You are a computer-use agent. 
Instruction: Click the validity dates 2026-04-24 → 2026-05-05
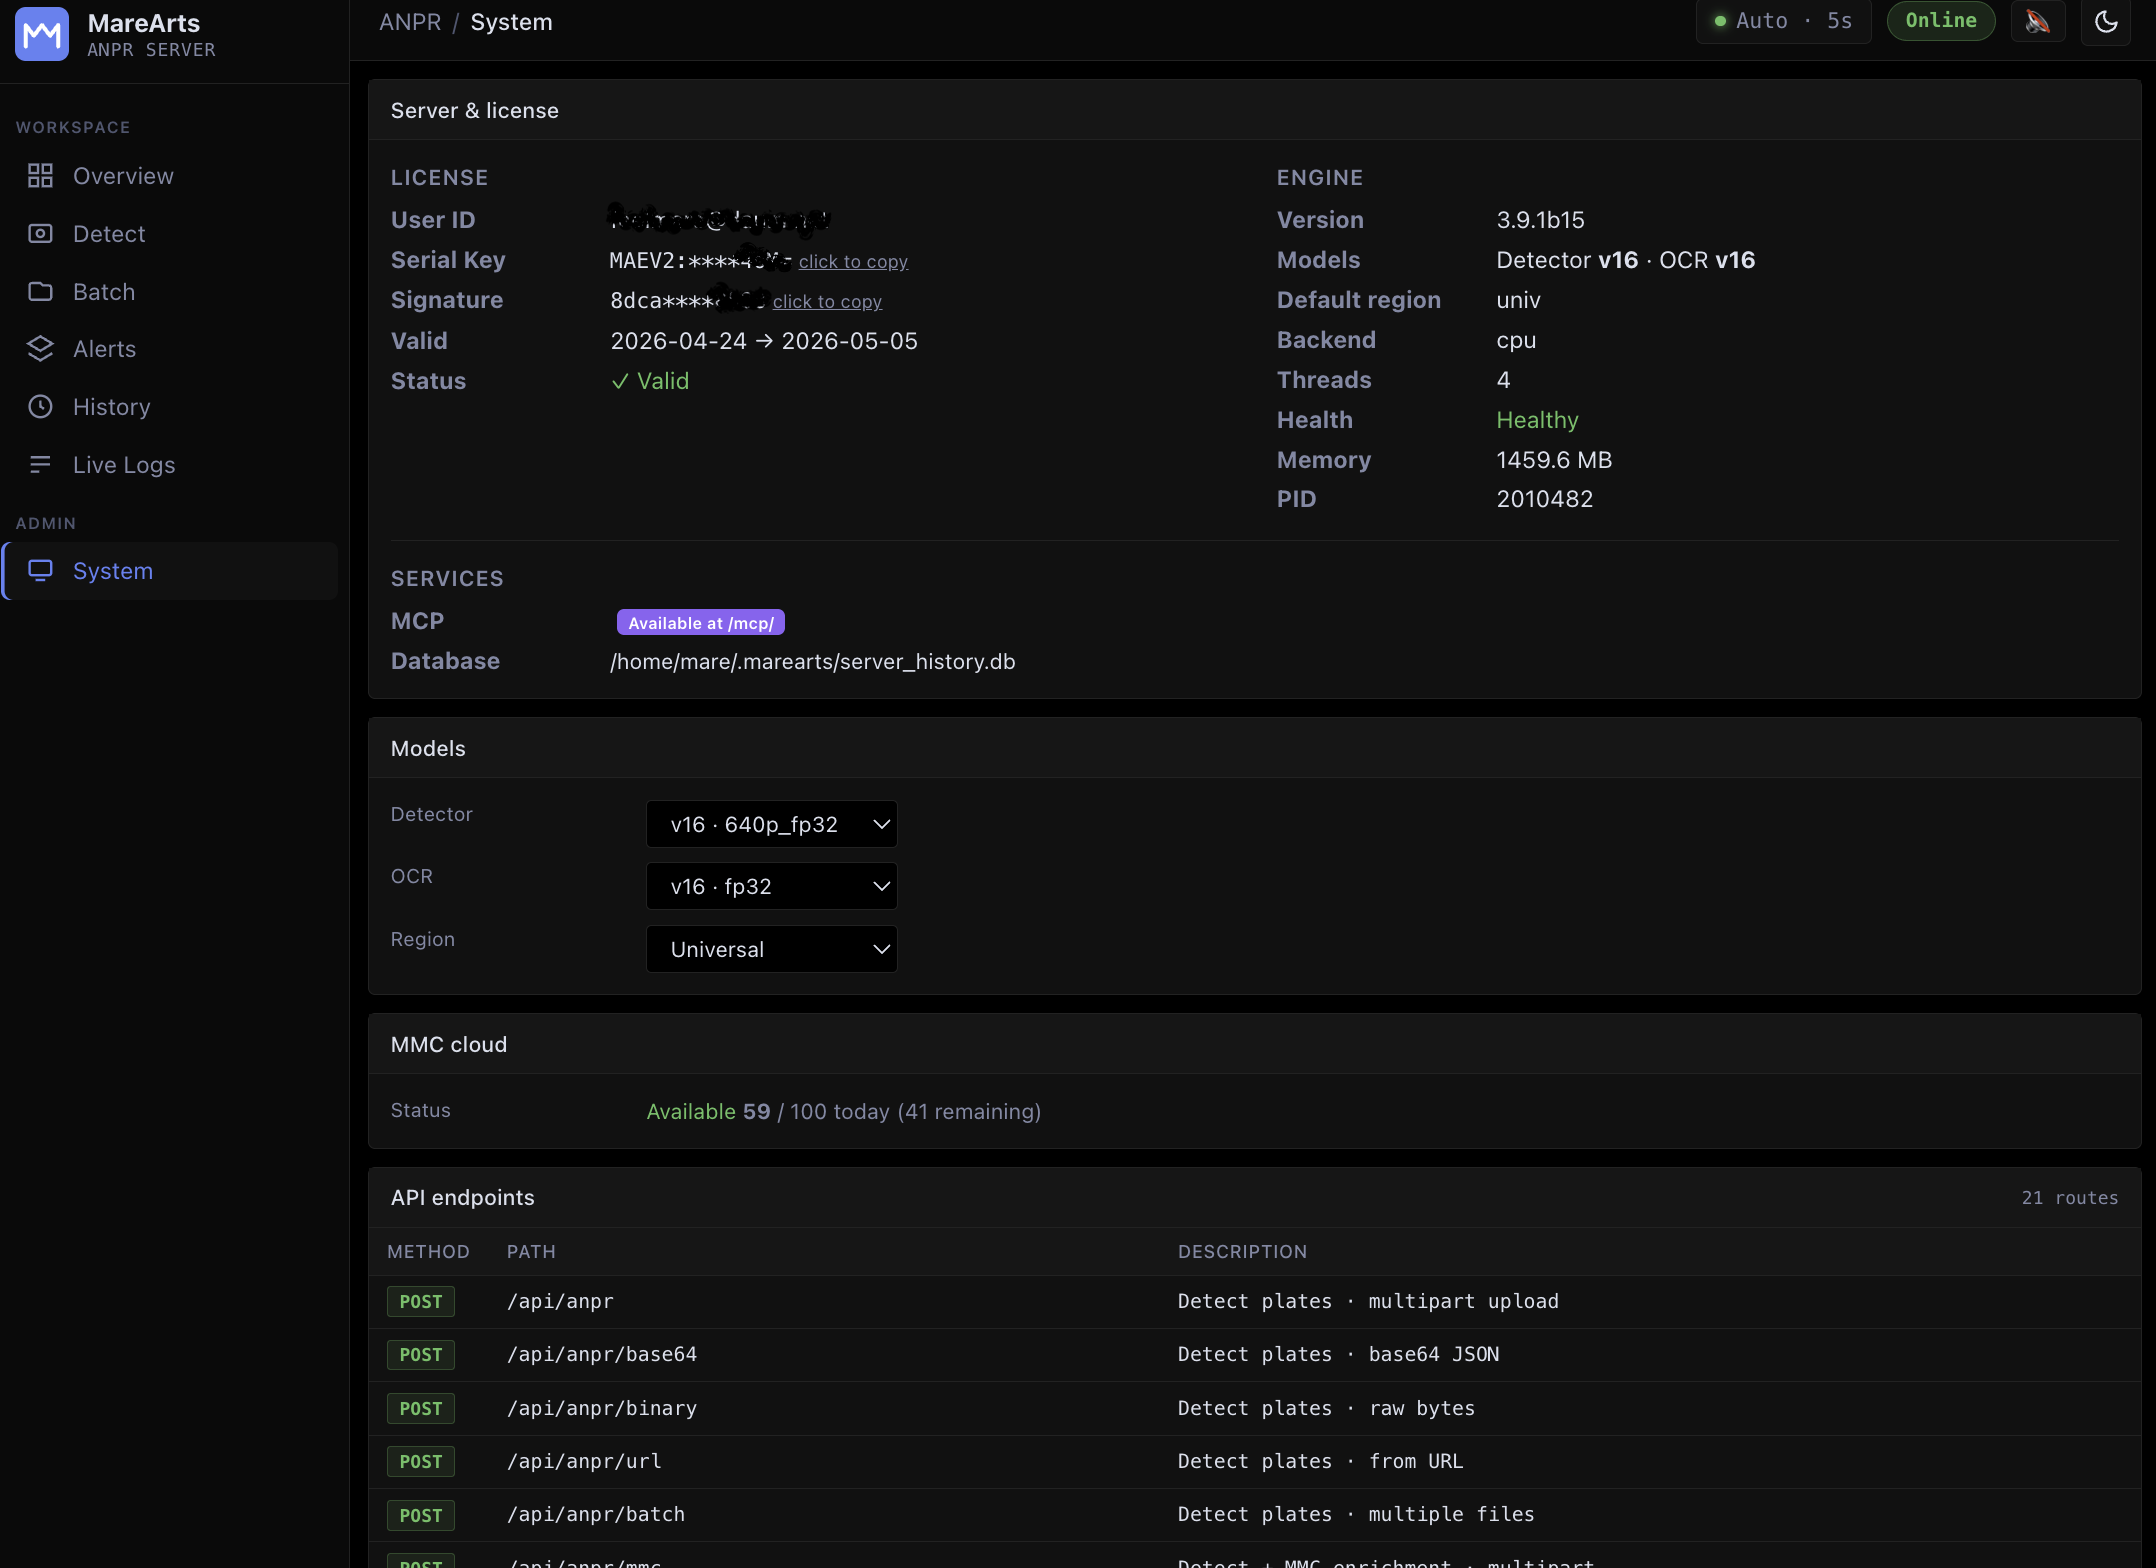tap(764, 341)
